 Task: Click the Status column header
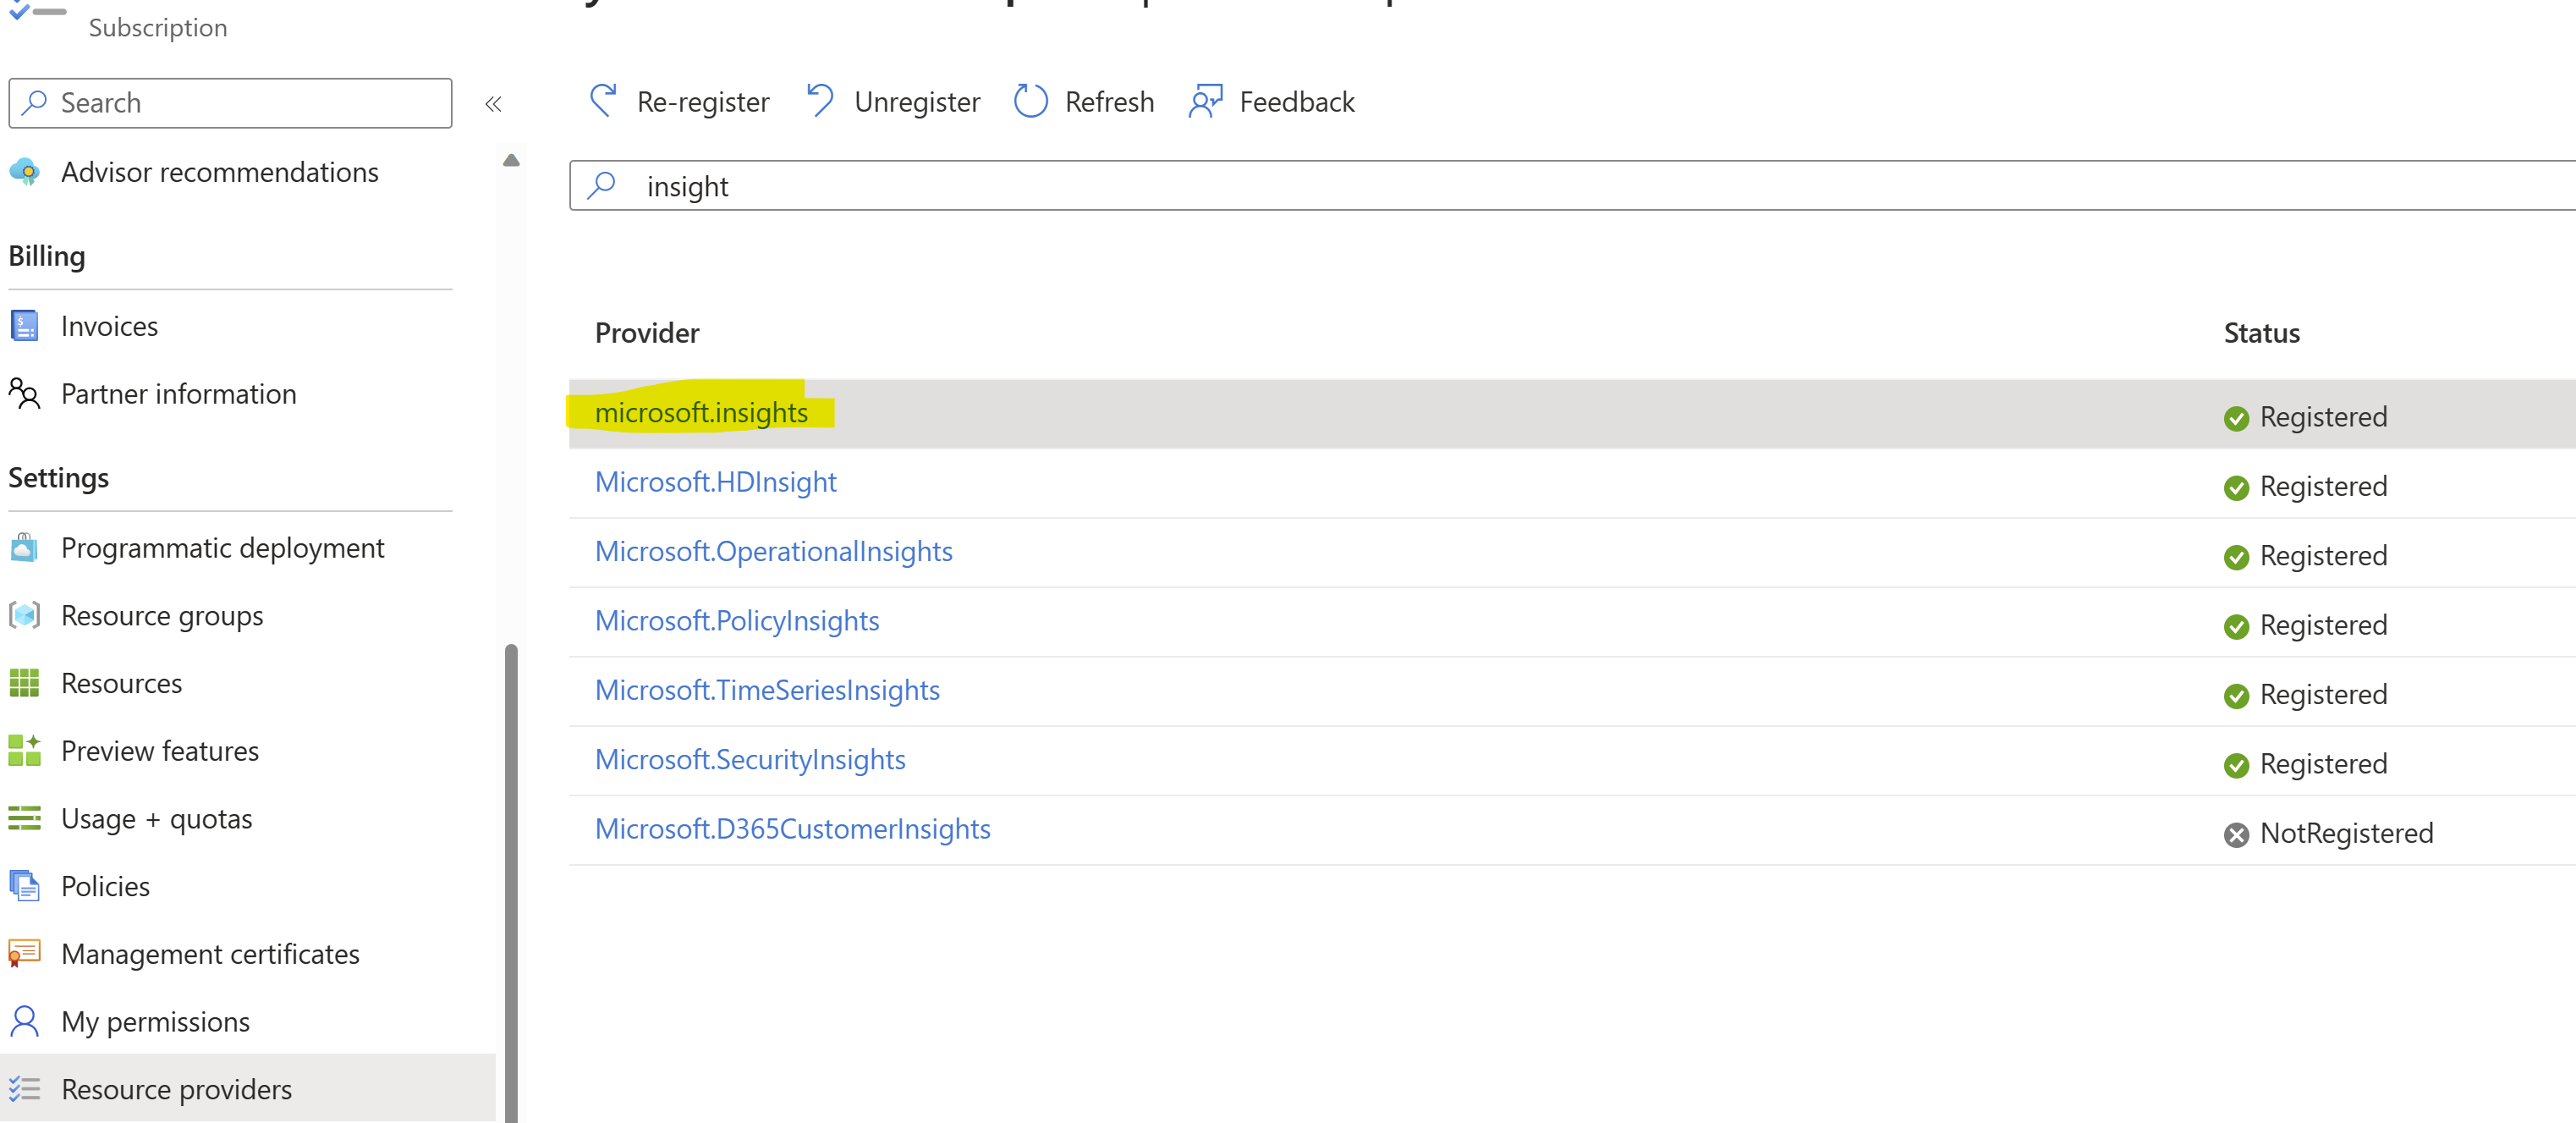pyautogui.click(x=2261, y=333)
